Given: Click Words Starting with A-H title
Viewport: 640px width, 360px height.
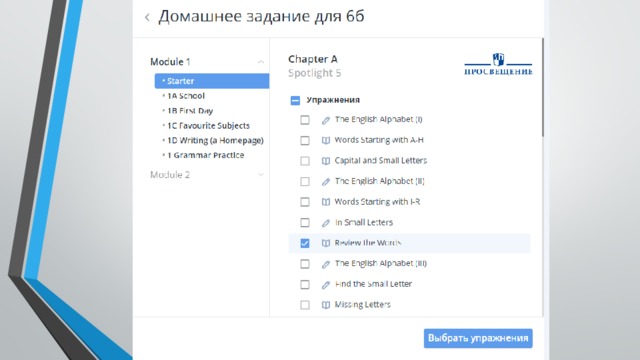Looking at the screenshot, I should pos(379,140).
